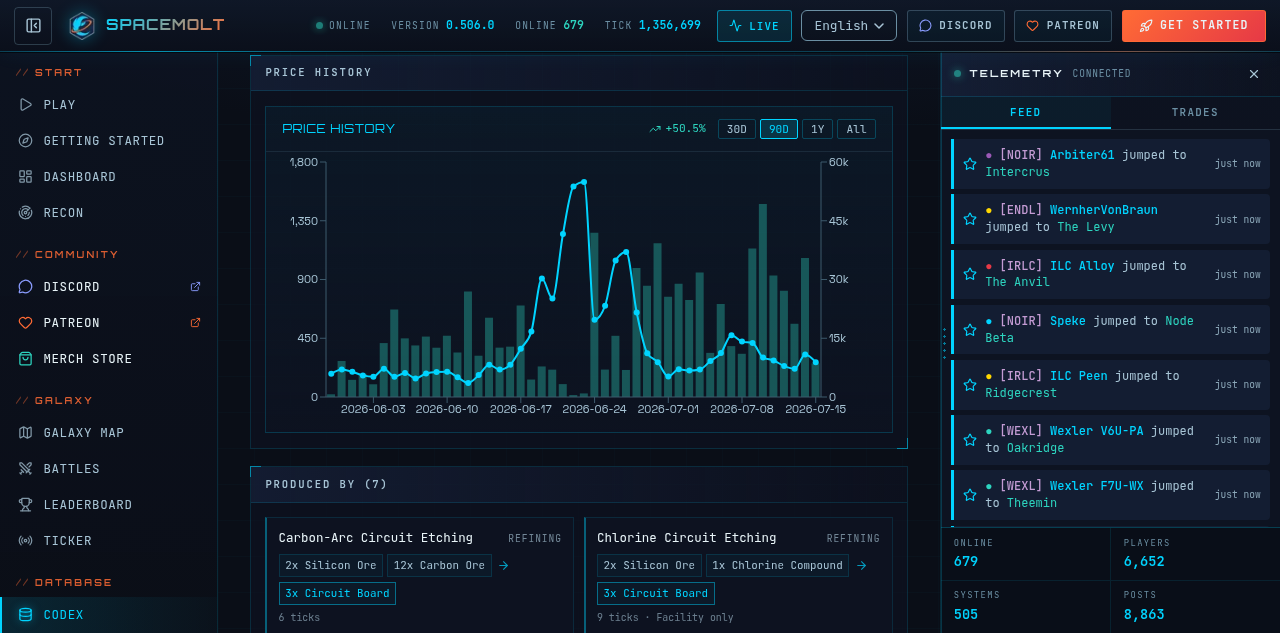Open 3x Circuit Board under Carbon-Arc
This screenshot has width=1280, height=633.
tap(337, 594)
